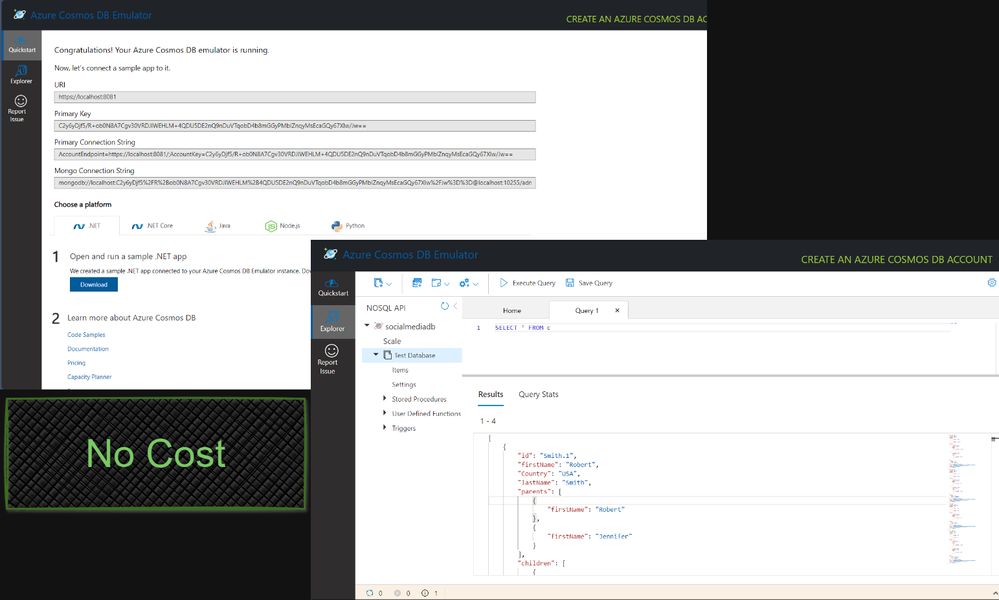Image resolution: width=999 pixels, height=600 pixels.
Task: Click the Open Query folder toolbar icon
Action: click(x=436, y=283)
